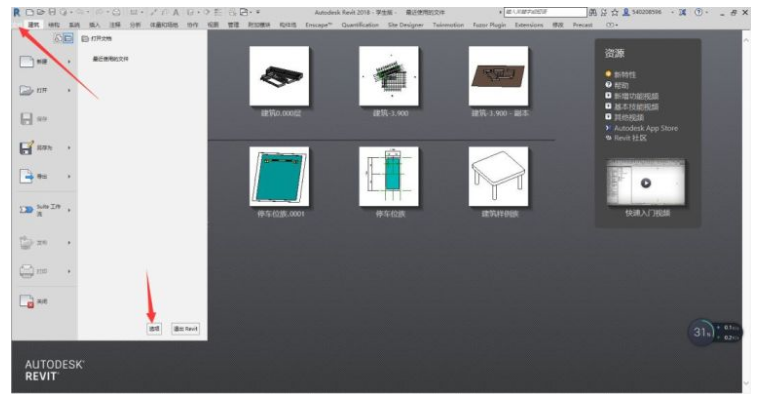Open the Help dropdown arrow
The image size is (764, 400).
point(707,12)
